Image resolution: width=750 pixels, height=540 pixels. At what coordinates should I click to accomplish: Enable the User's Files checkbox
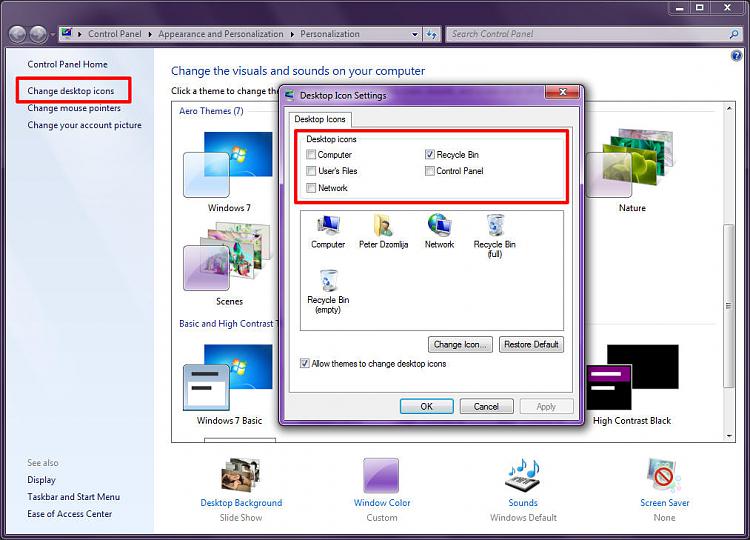pos(311,171)
